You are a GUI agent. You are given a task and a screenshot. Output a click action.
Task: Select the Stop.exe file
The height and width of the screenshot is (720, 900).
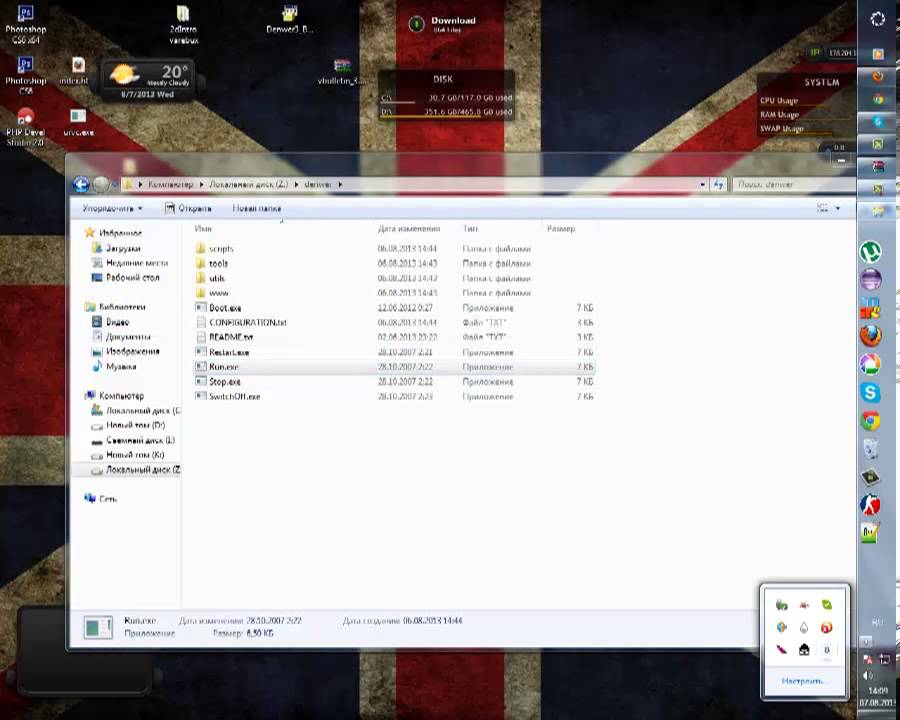point(394,381)
